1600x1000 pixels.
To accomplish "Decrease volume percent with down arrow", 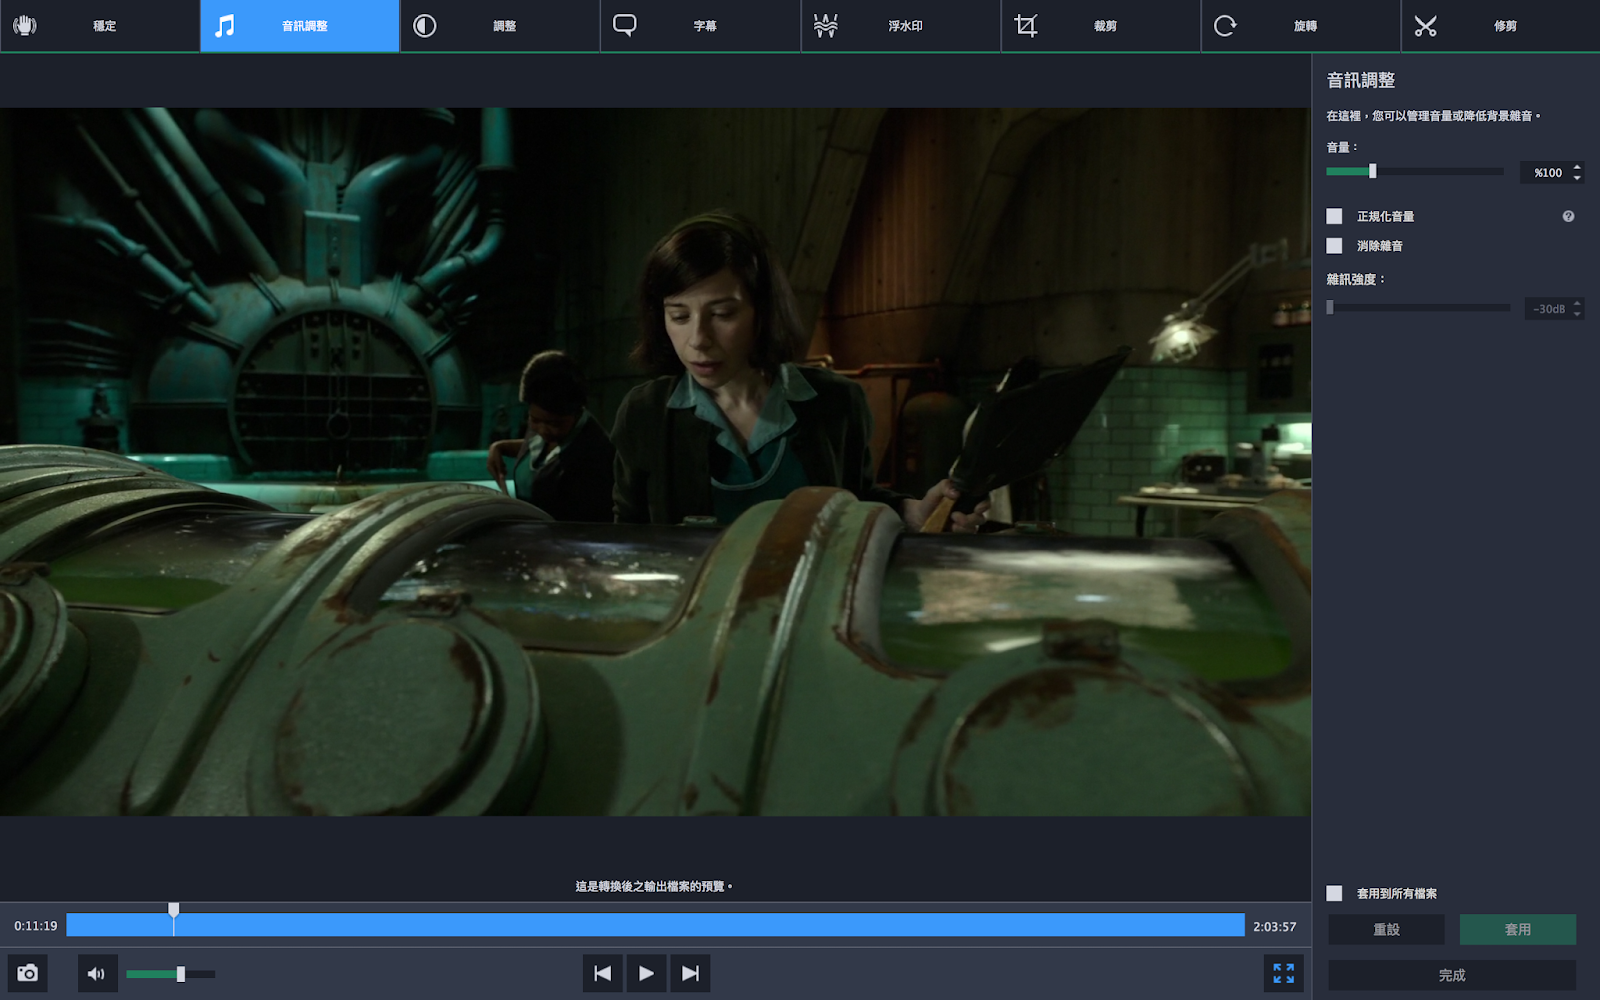I will 1577,178.
